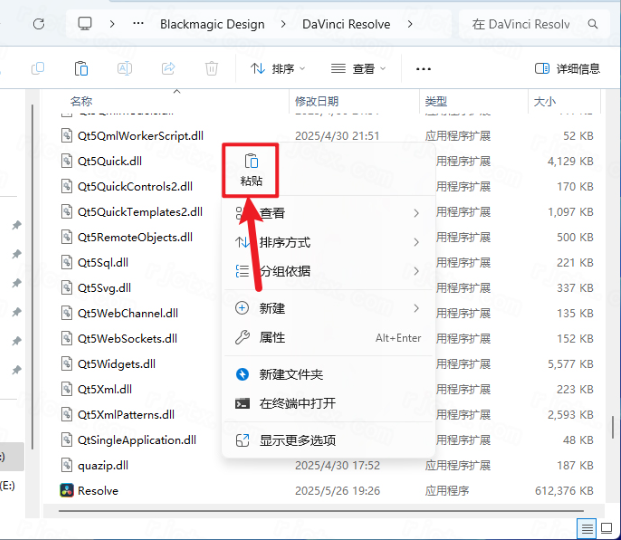Open the toolbar more options ellipsis
621x540 pixels.
[x=423, y=69]
